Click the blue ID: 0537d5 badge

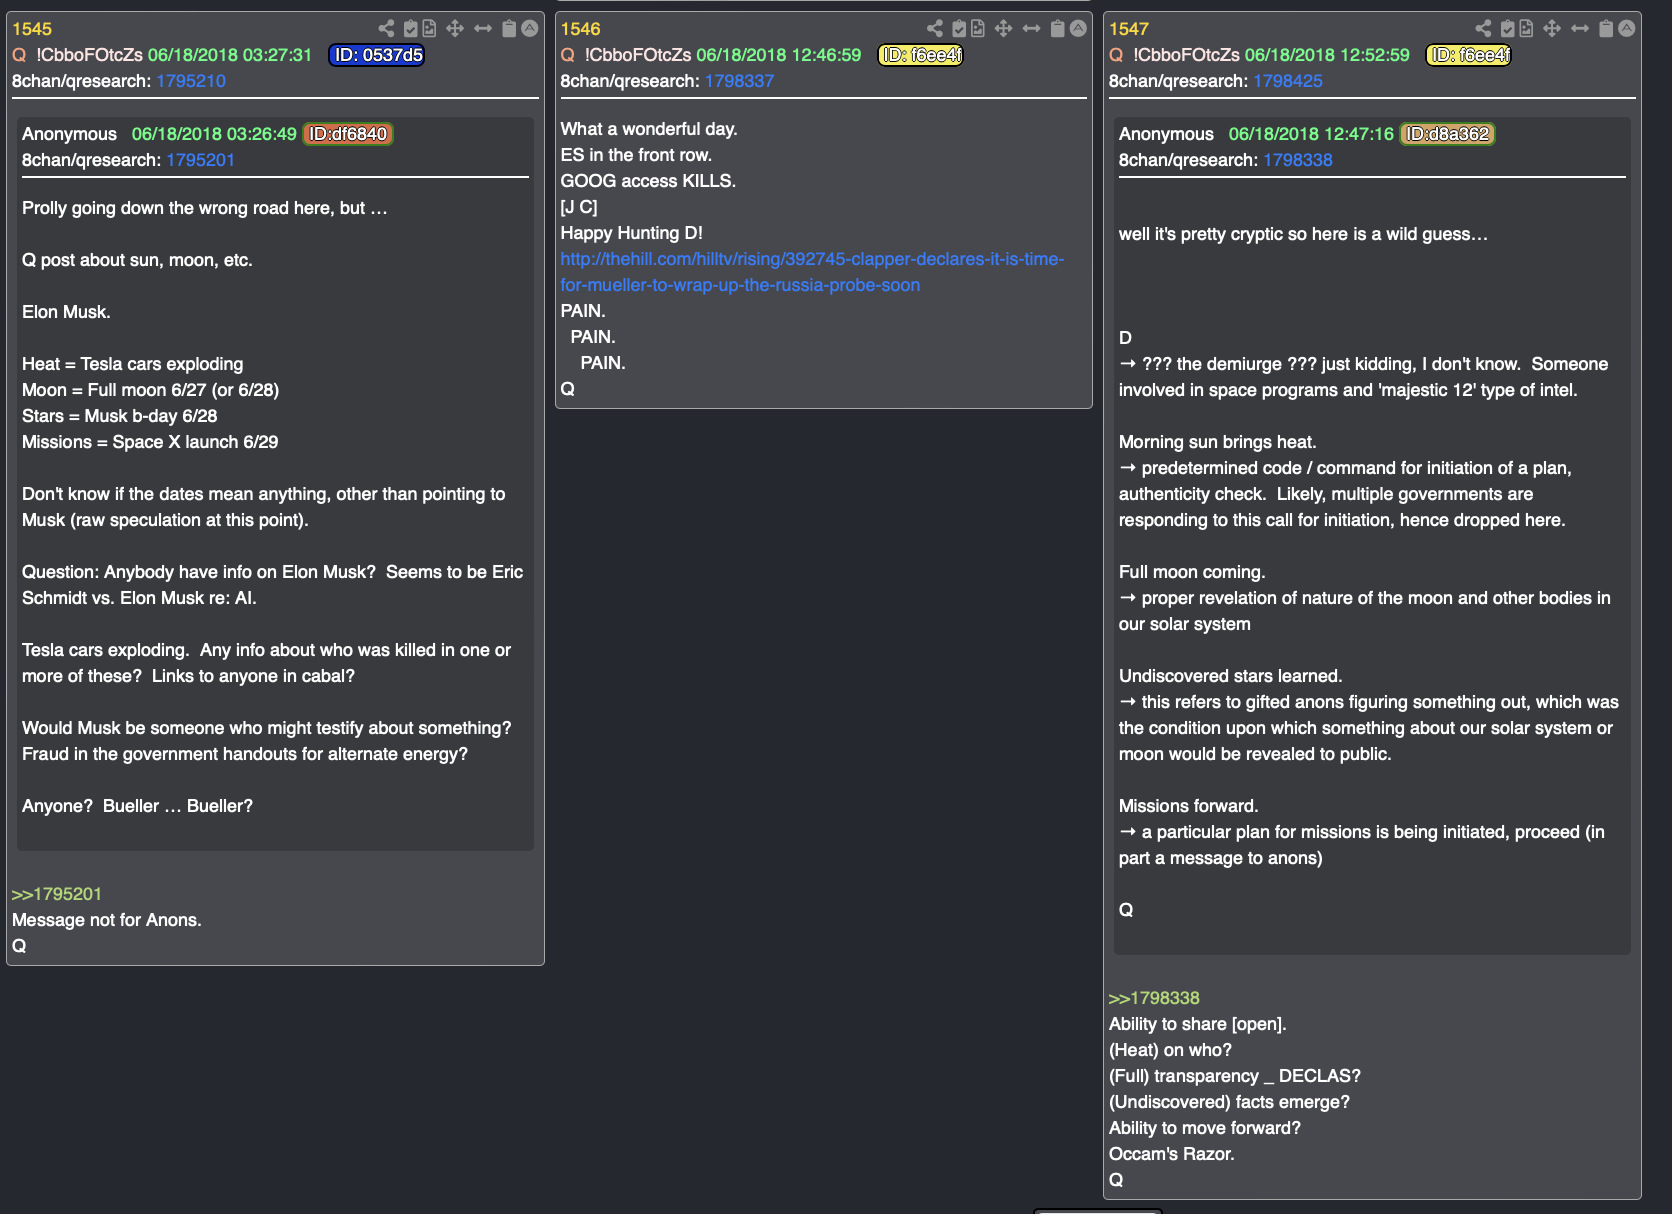click(377, 55)
